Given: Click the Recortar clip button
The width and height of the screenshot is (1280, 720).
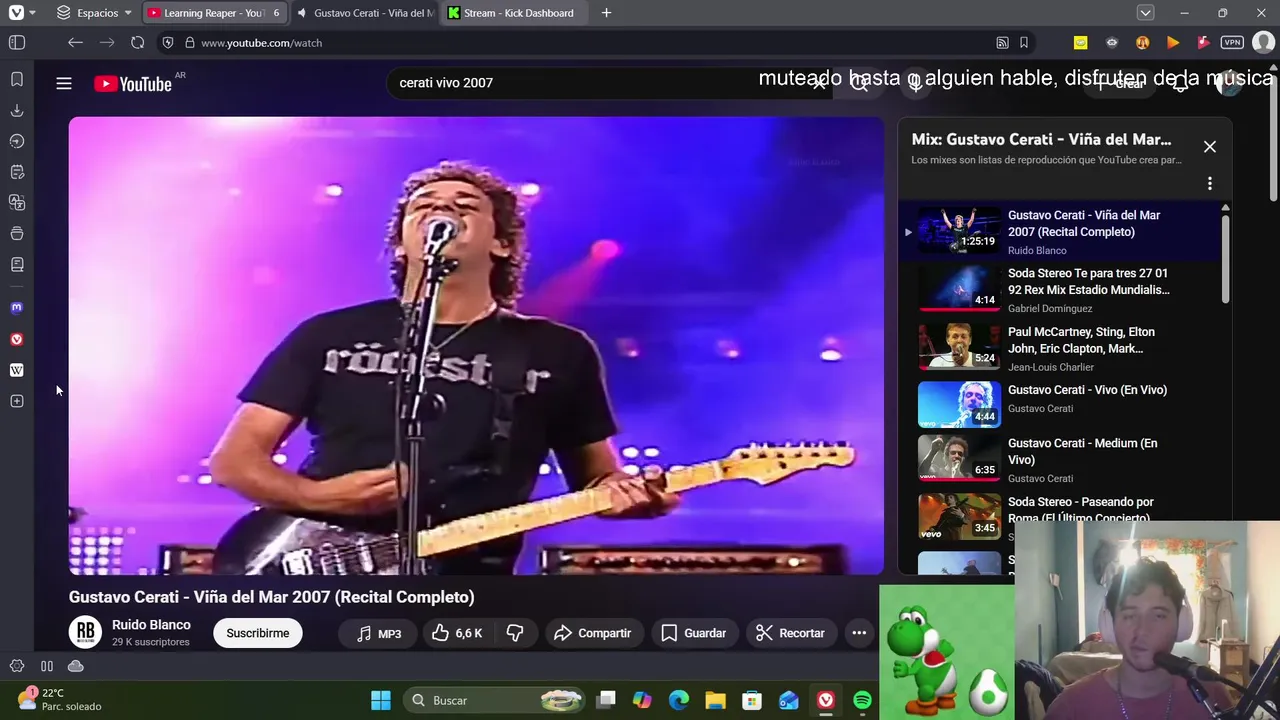Looking at the screenshot, I should pyautogui.click(x=791, y=633).
